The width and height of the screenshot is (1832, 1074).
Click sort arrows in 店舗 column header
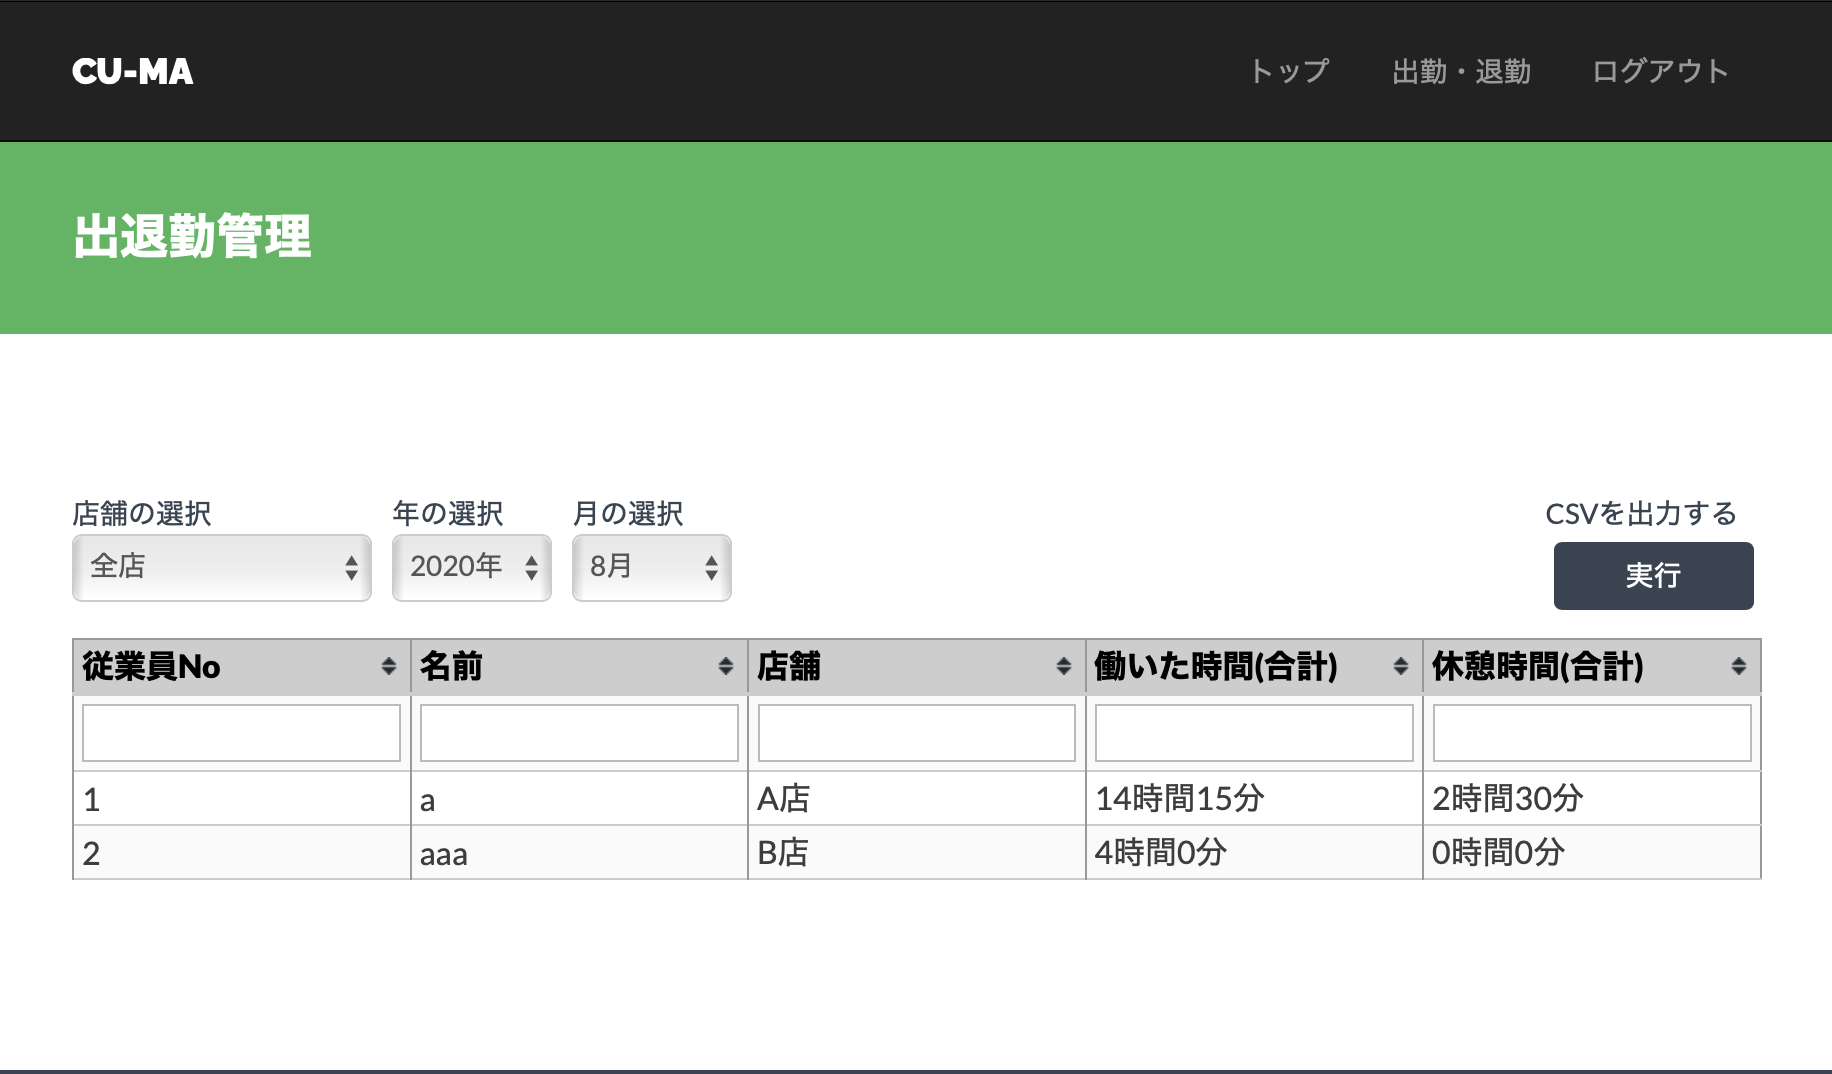1064,667
